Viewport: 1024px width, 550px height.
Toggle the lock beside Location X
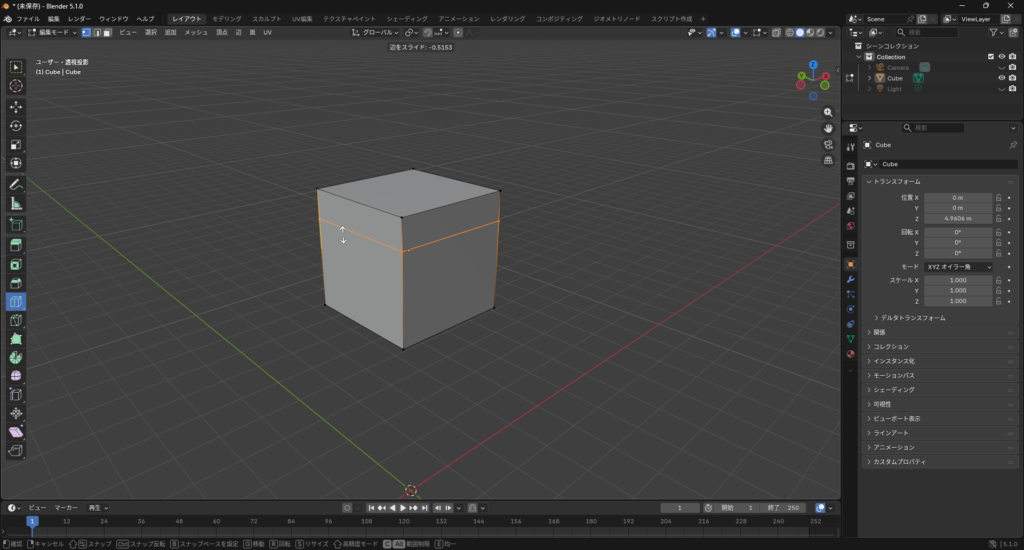click(x=998, y=198)
